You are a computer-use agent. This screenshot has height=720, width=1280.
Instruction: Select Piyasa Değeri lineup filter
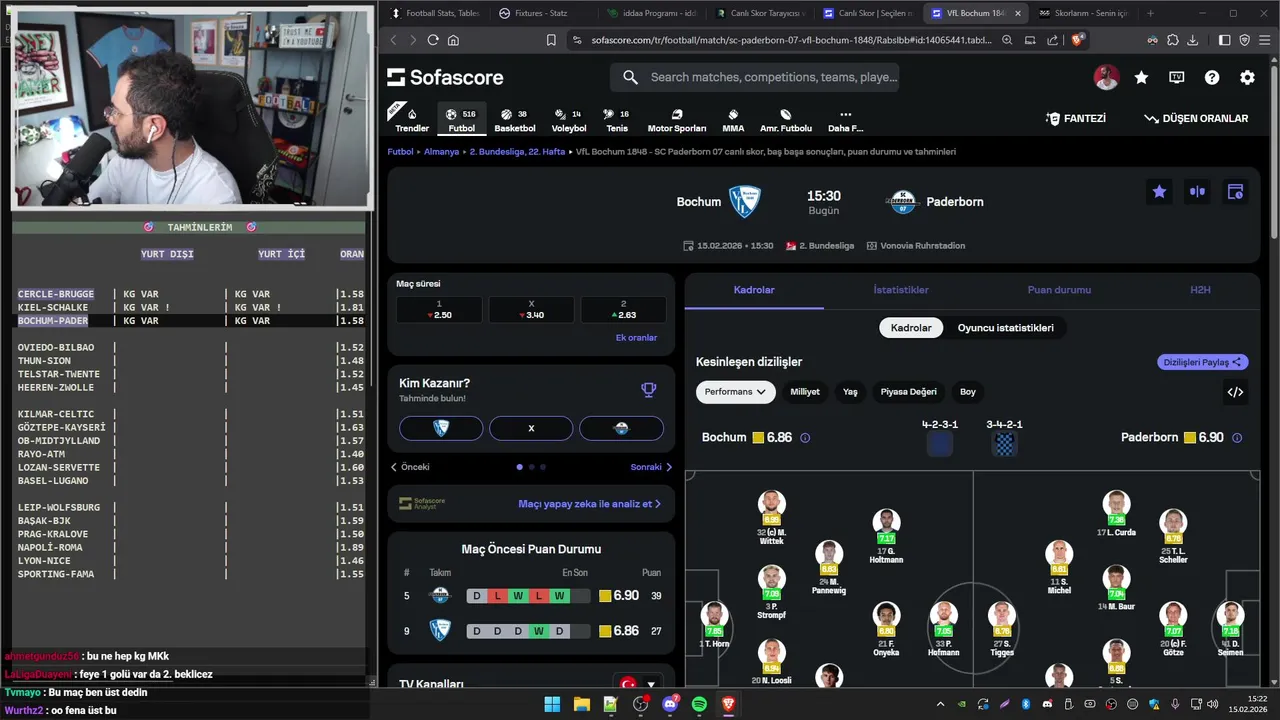(908, 392)
